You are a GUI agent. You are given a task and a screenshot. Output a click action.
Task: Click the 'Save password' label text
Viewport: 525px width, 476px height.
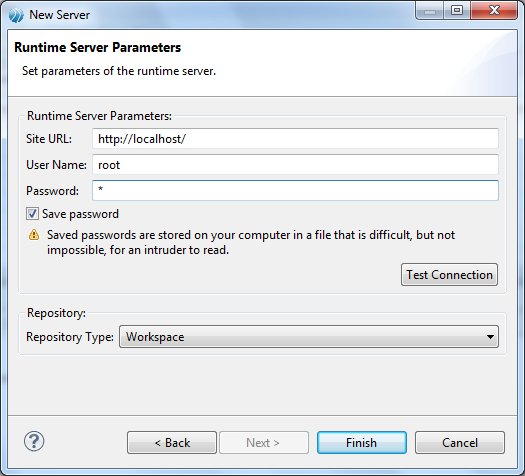coord(80,214)
